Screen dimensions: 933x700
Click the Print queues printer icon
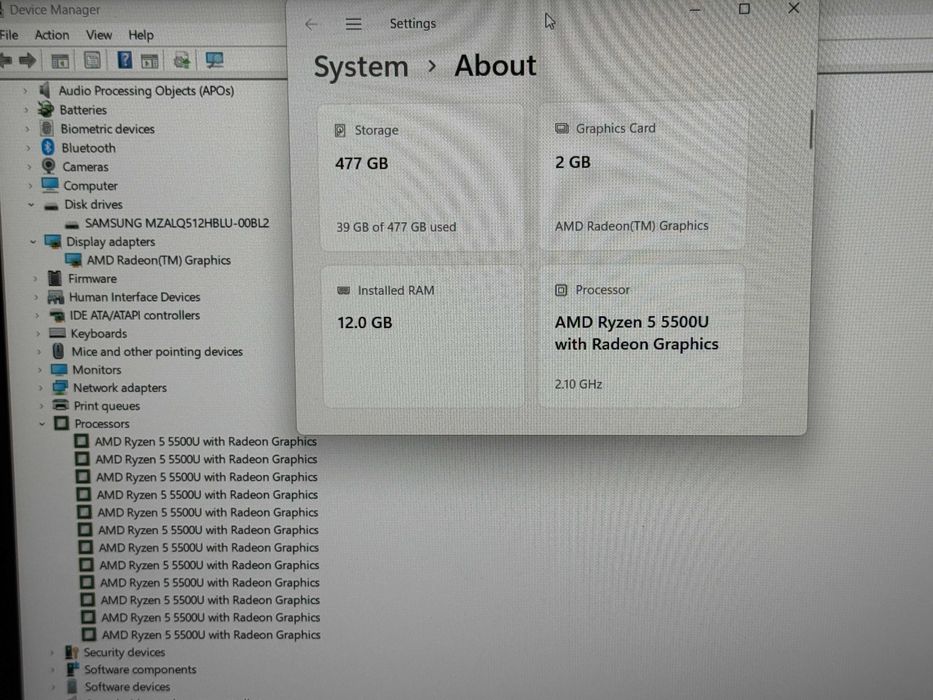[x=61, y=405]
